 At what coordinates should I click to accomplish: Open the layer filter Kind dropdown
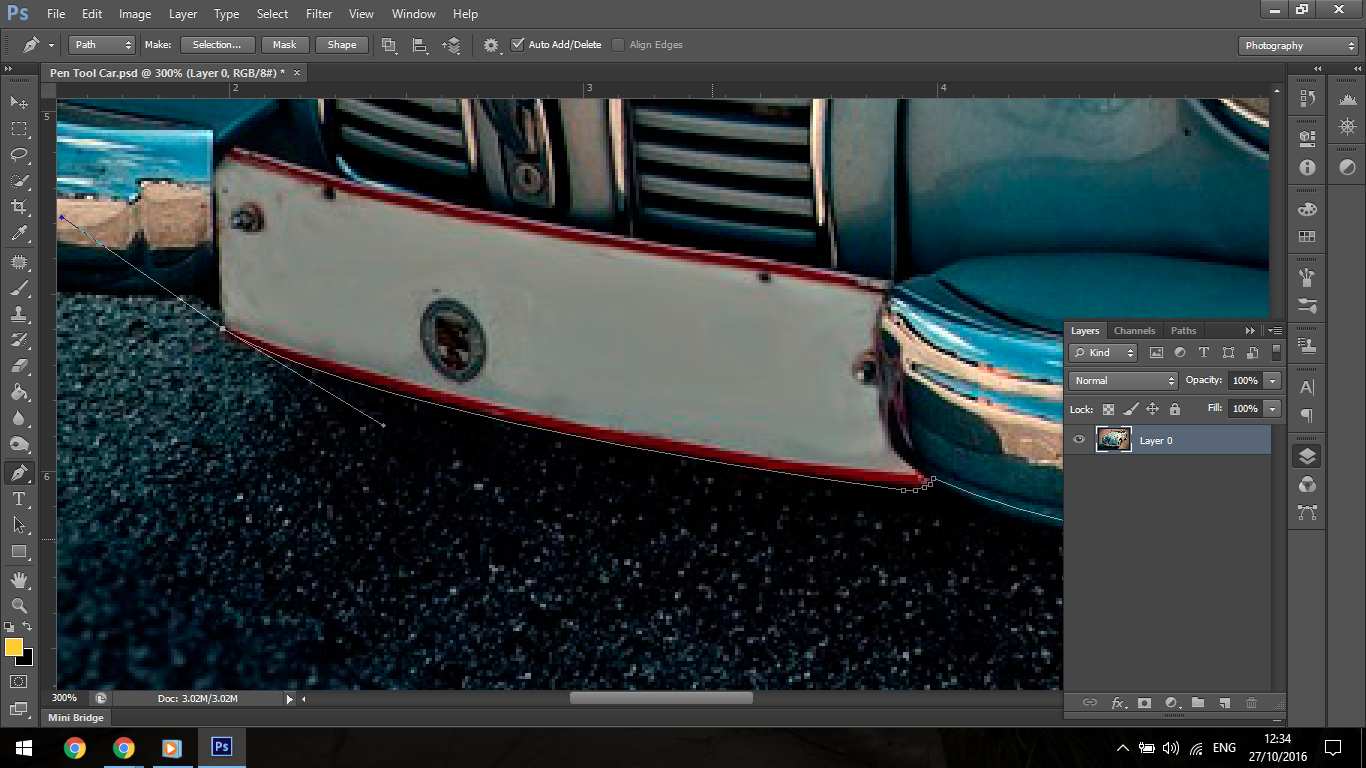(x=1103, y=353)
